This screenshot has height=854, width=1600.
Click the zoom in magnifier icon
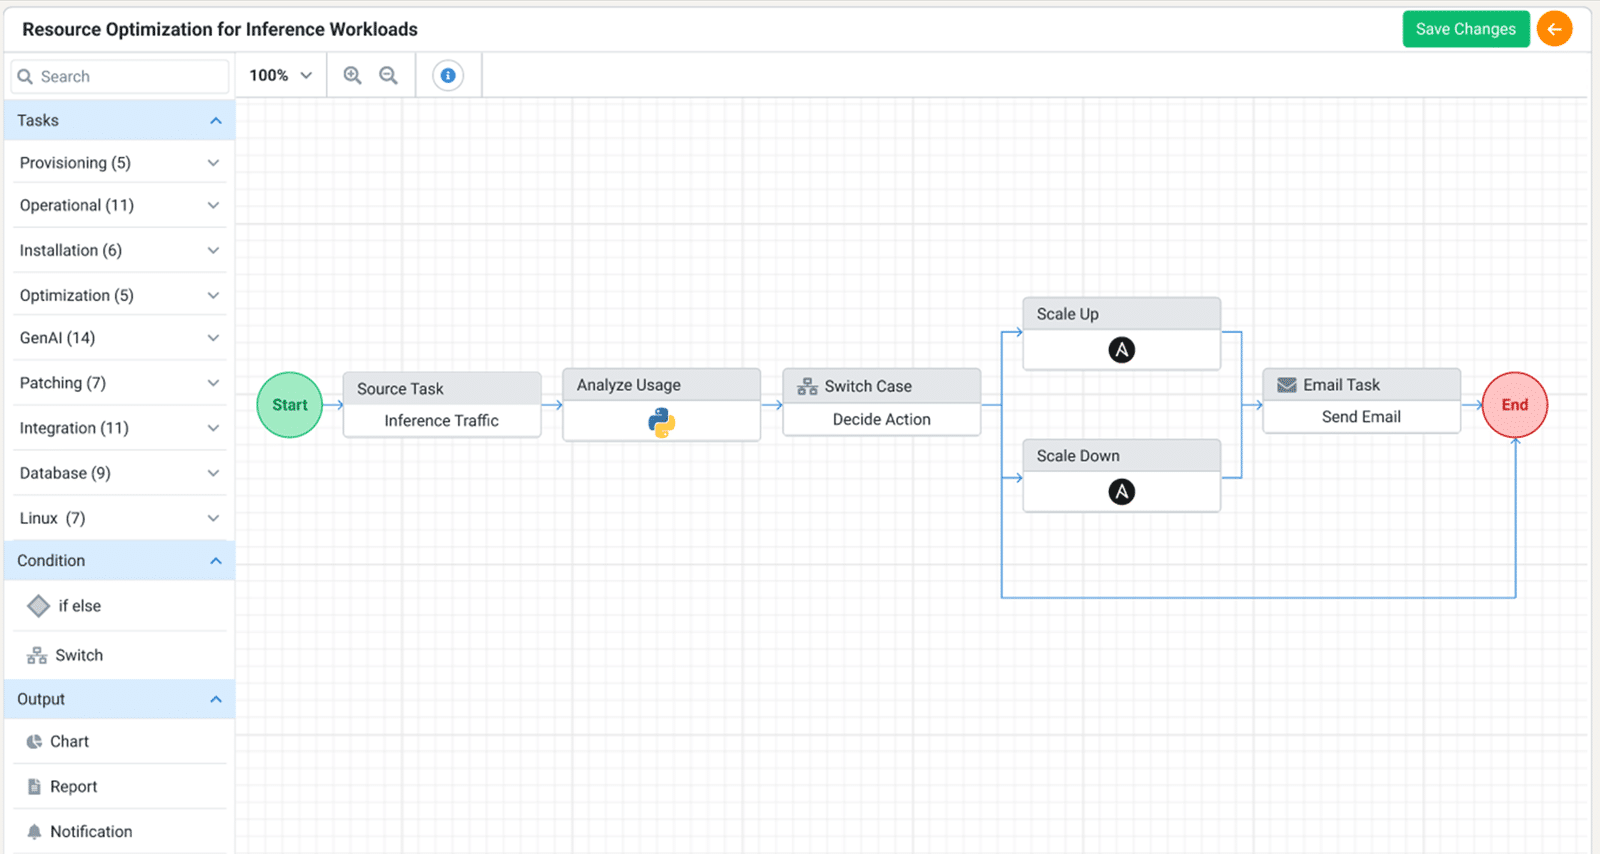352,75
